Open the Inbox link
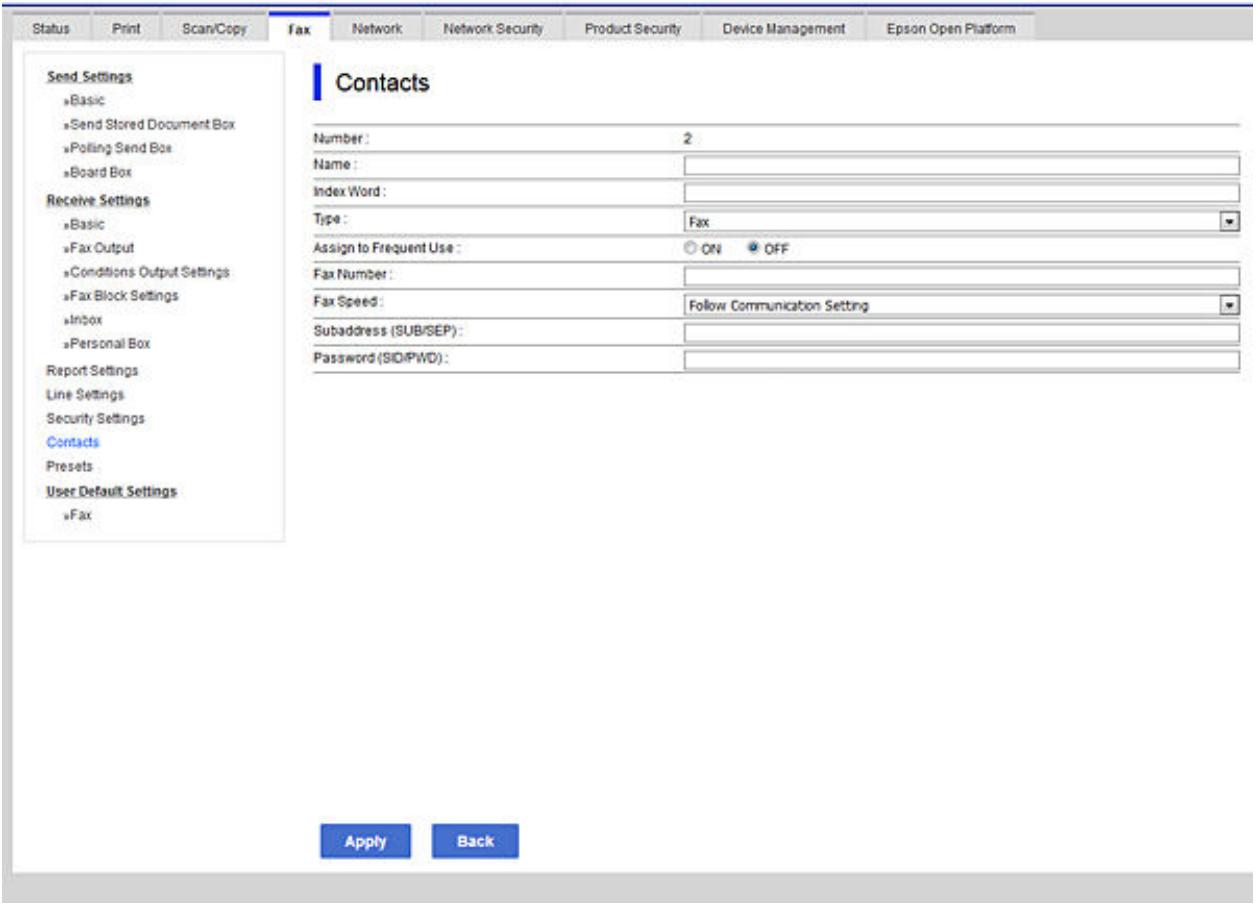This screenshot has height=906, width=1257. 84,319
